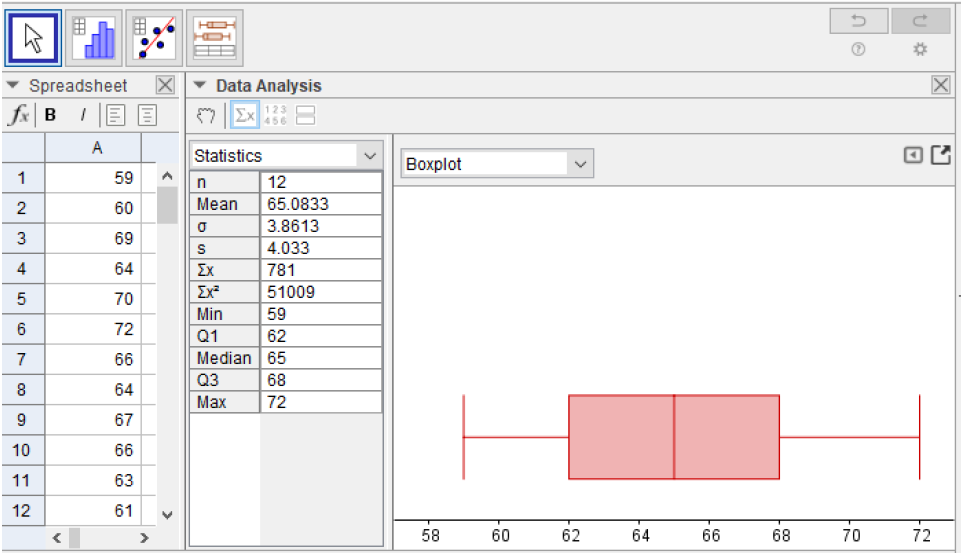Click spreadsheet scroll down arrow
The width and height of the screenshot is (964, 558).
[167, 515]
